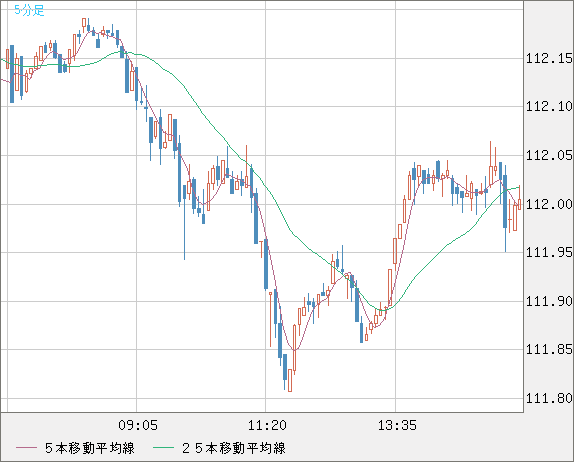This screenshot has width=574, height=462.
Task: Select the 111.80 price axis label
Action: click(548, 398)
